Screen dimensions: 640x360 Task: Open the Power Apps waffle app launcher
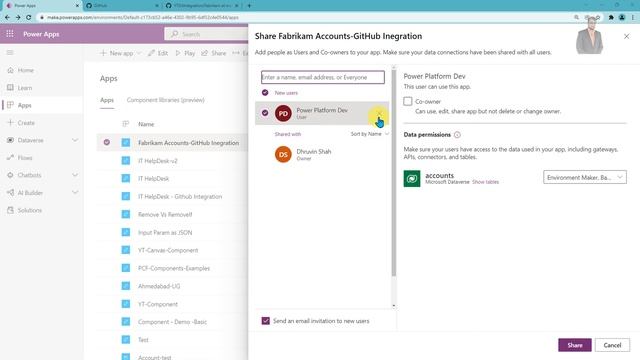pyautogui.click(x=10, y=34)
